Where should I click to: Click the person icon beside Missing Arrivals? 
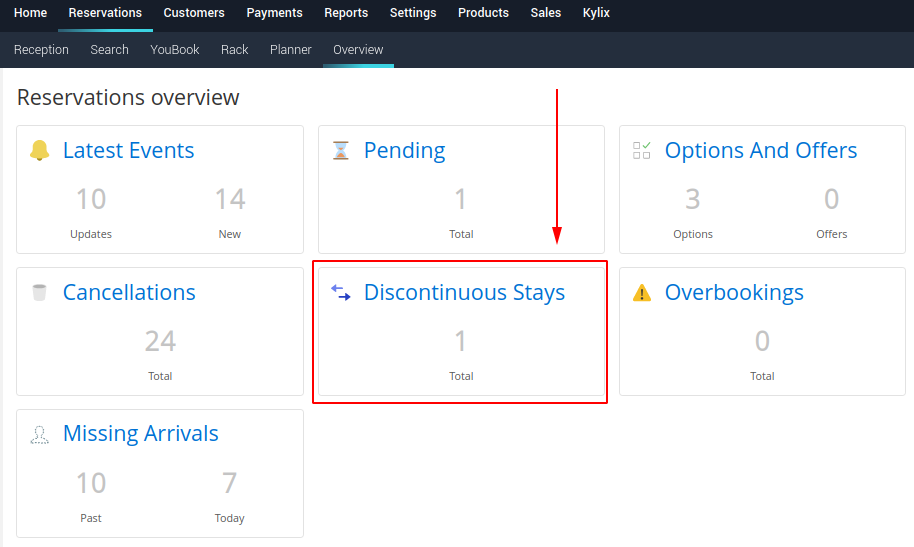[40, 434]
